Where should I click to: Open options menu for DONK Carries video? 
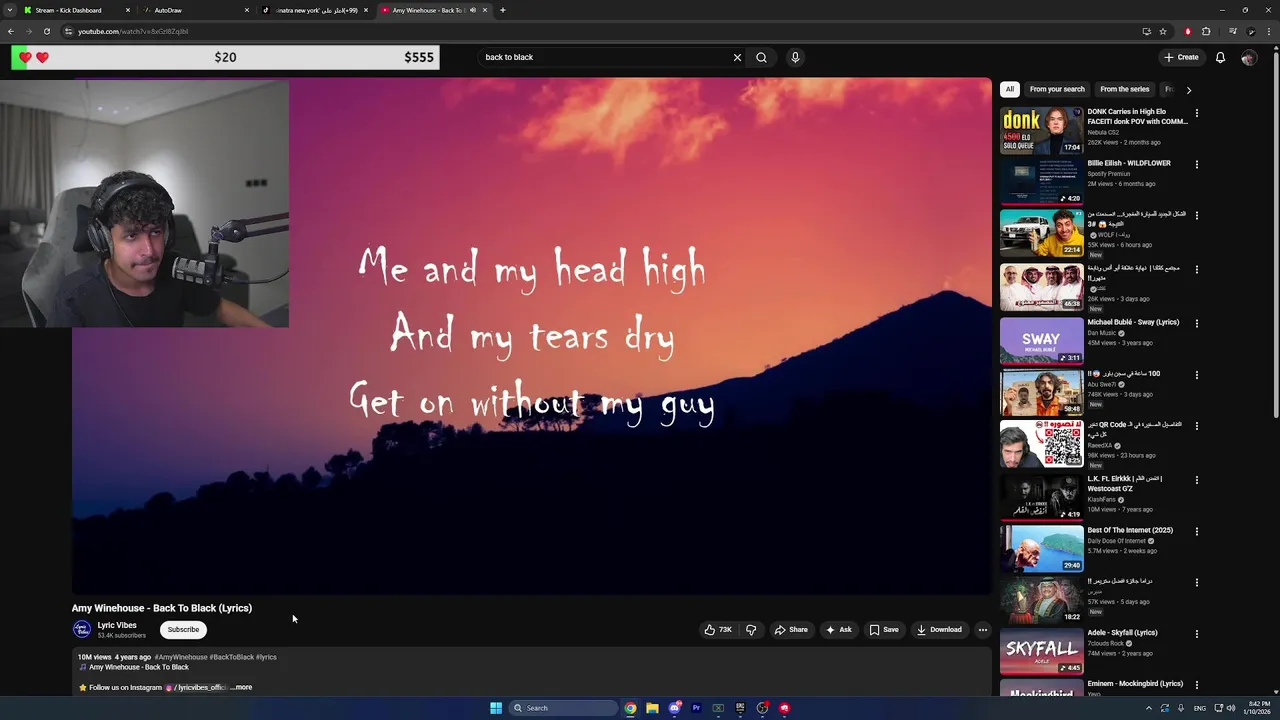pos(1196,113)
